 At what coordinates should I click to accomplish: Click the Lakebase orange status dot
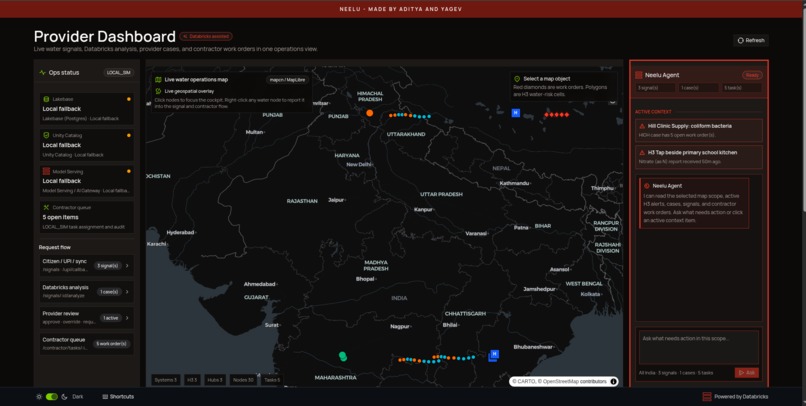(129, 99)
